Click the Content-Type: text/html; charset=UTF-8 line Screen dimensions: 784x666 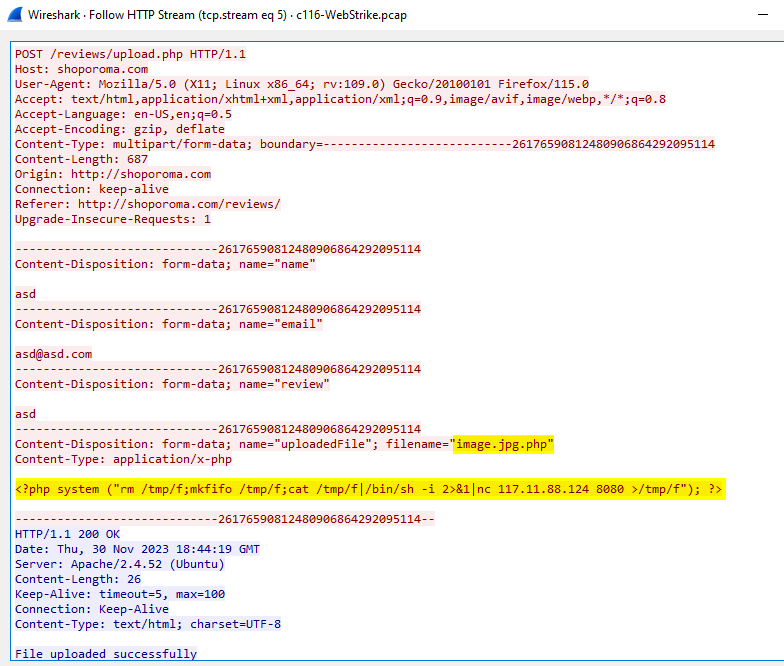pos(148,624)
